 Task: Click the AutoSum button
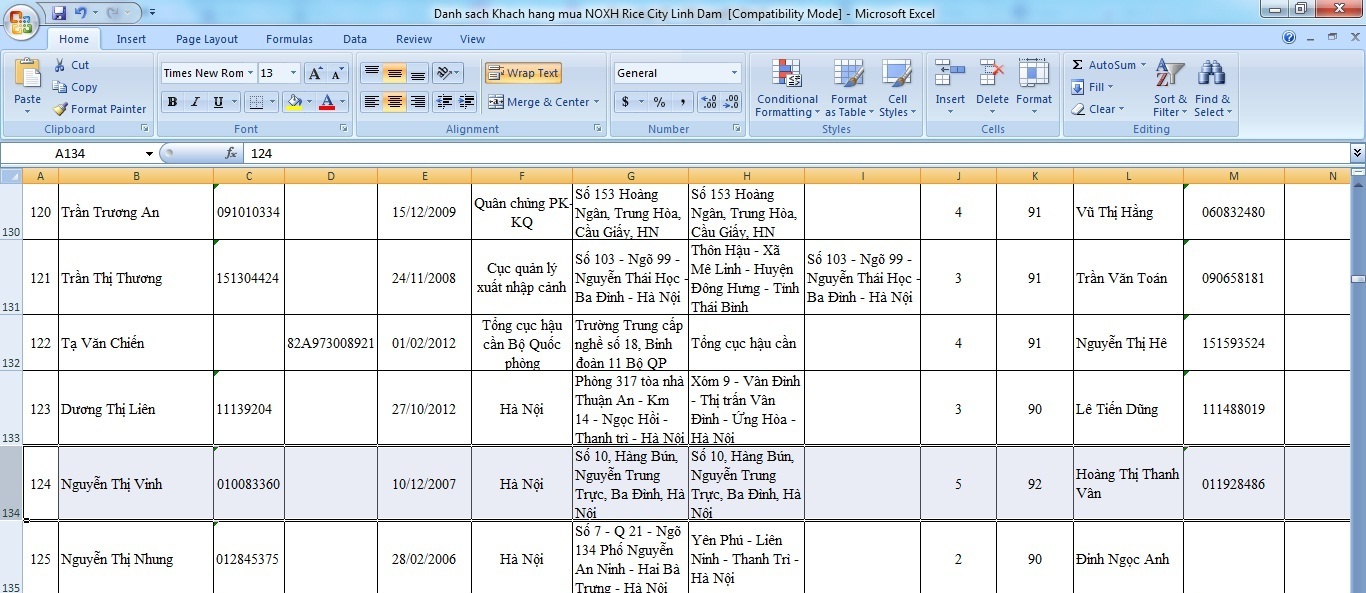tap(1104, 65)
